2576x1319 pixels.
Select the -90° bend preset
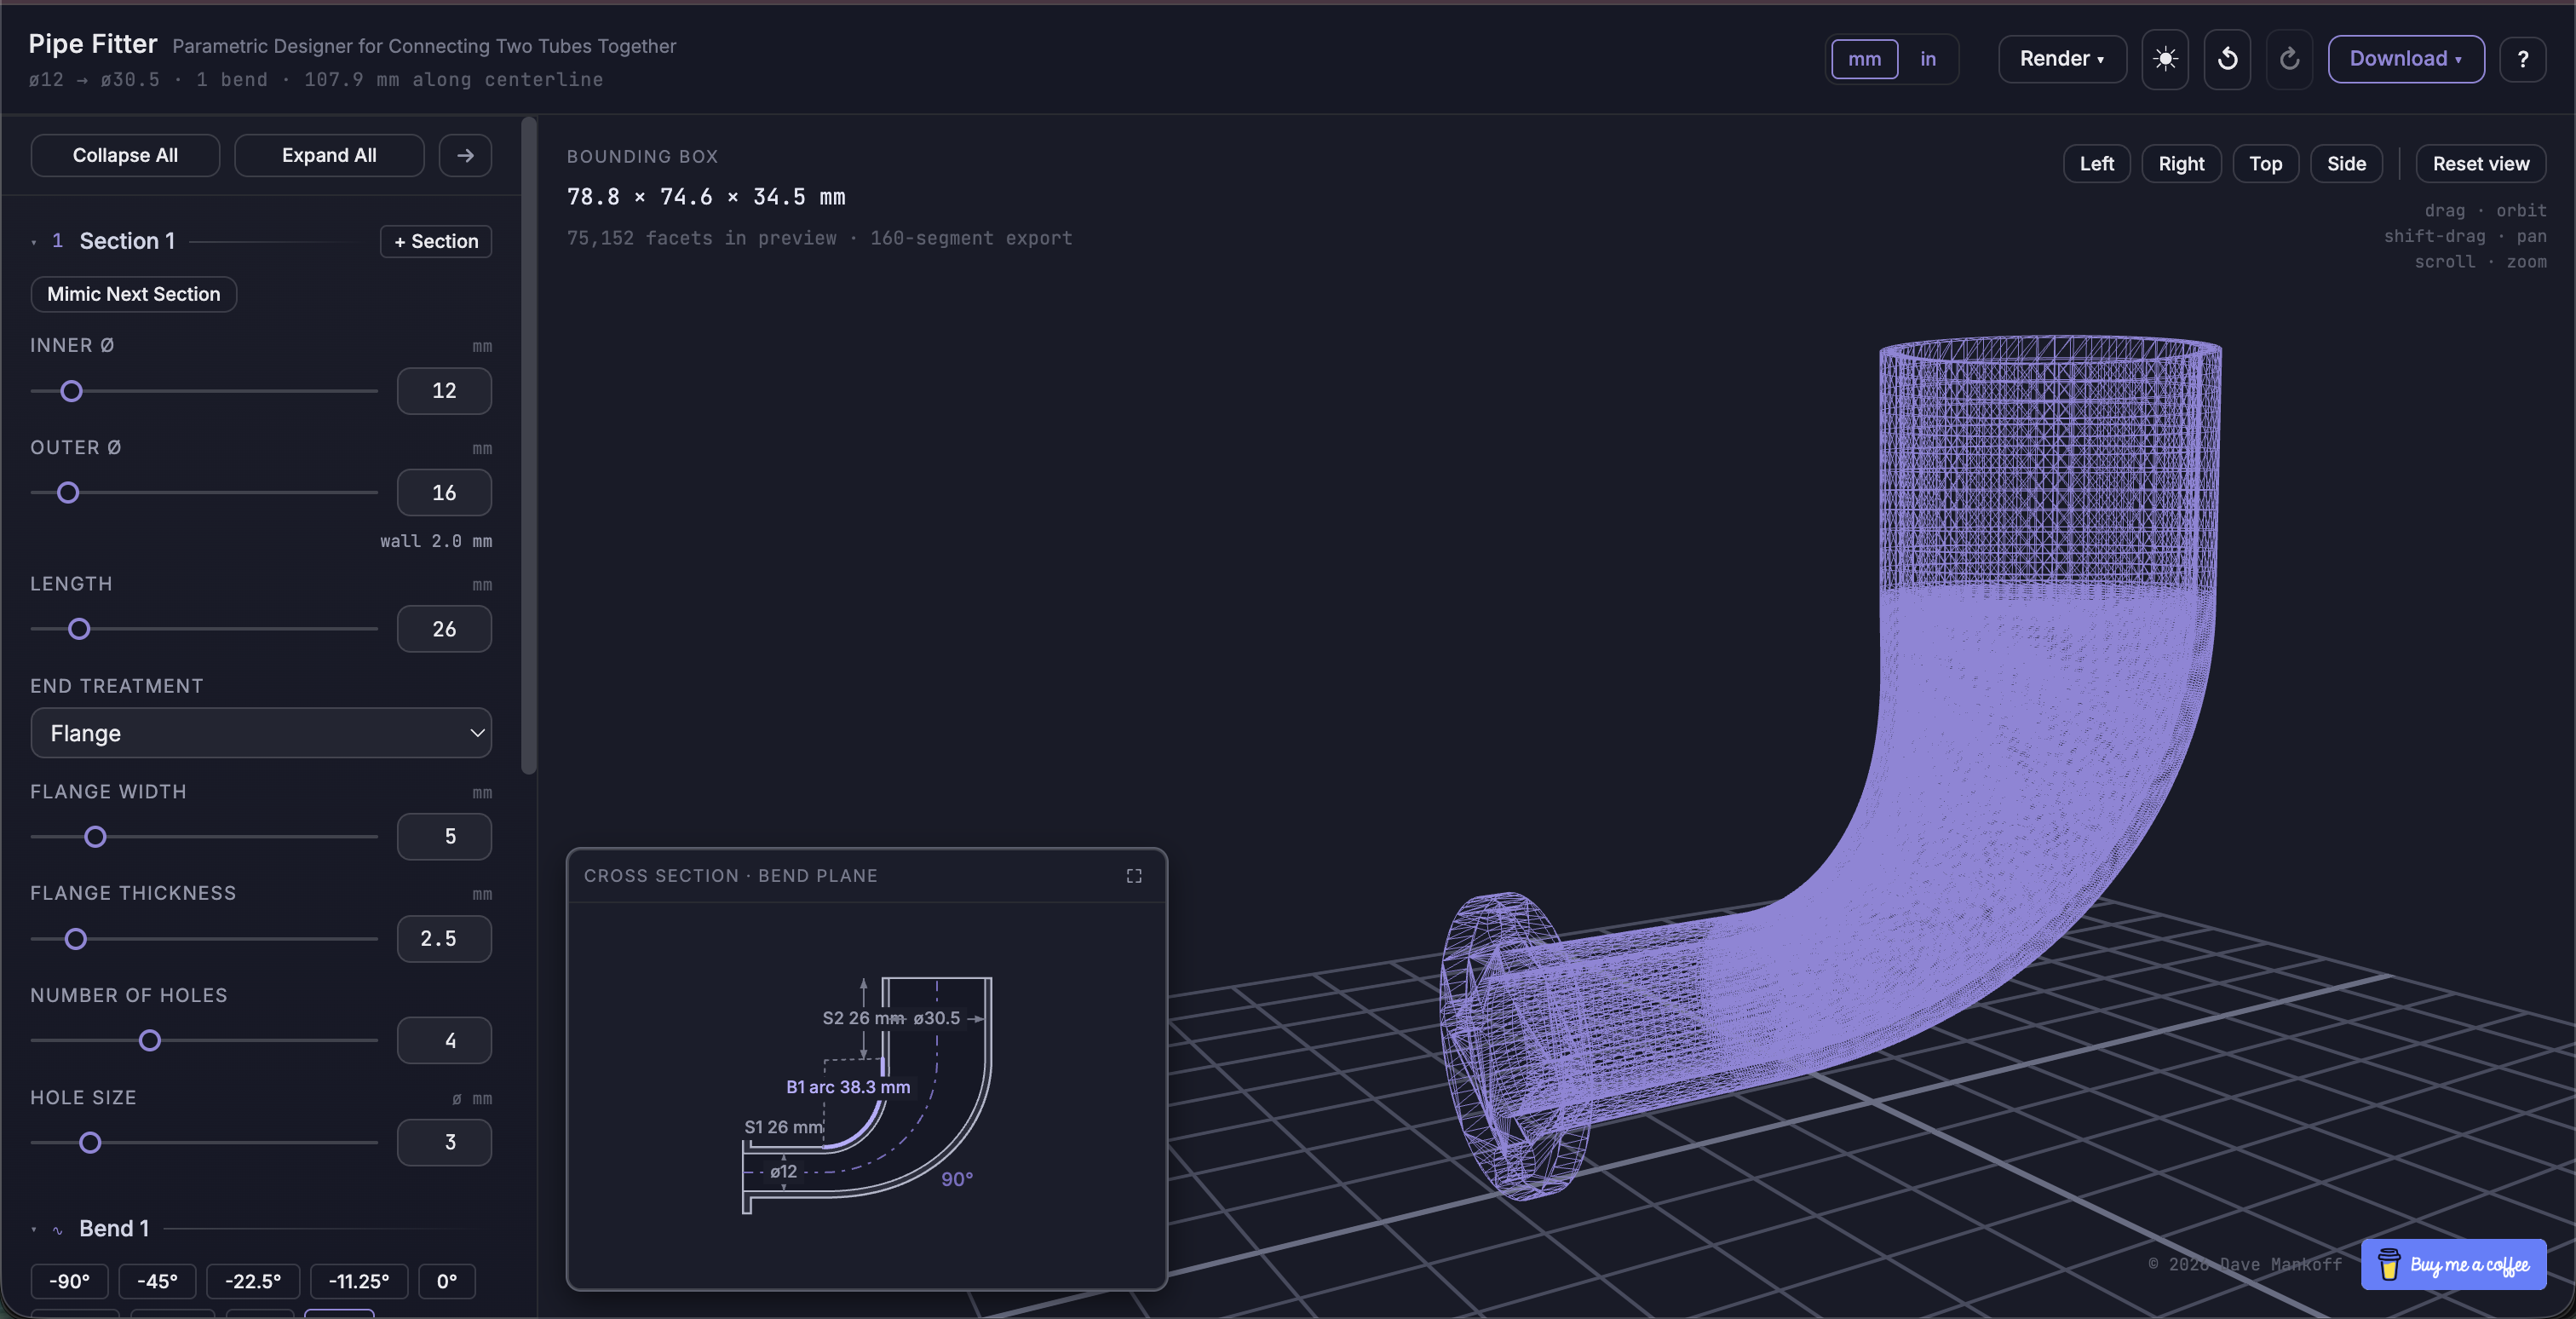(x=69, y=1281)
